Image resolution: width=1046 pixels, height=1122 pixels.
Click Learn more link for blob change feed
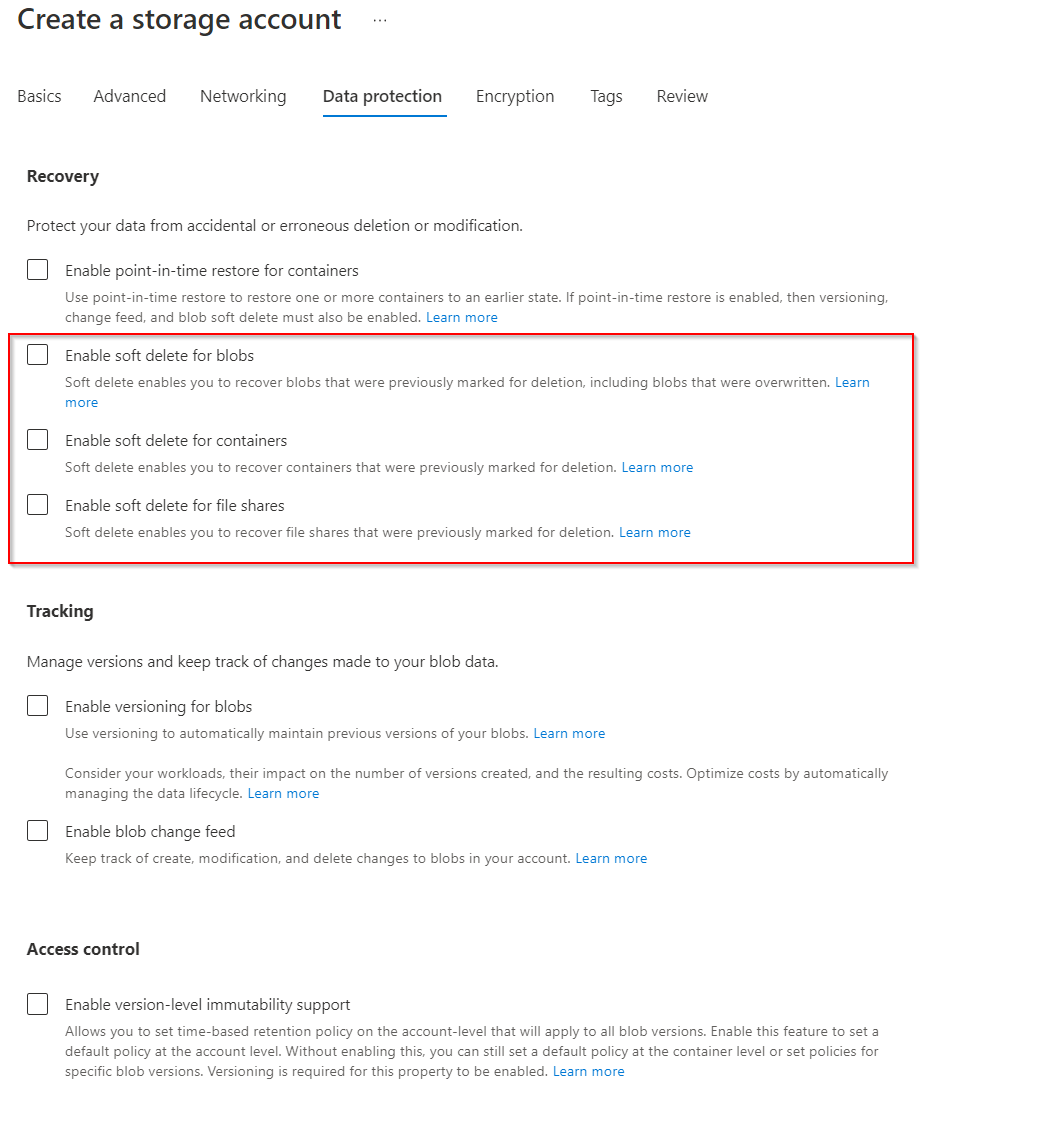coord(611,858)
